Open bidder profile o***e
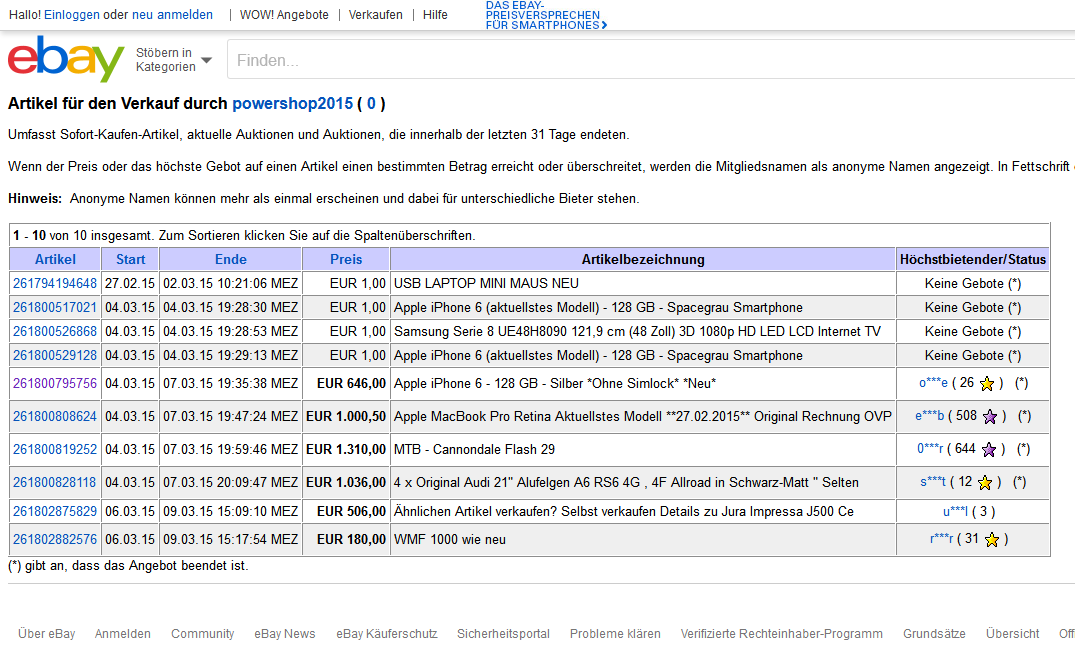This screenshot has width=1075, height=647. click(x=933, y=383)
